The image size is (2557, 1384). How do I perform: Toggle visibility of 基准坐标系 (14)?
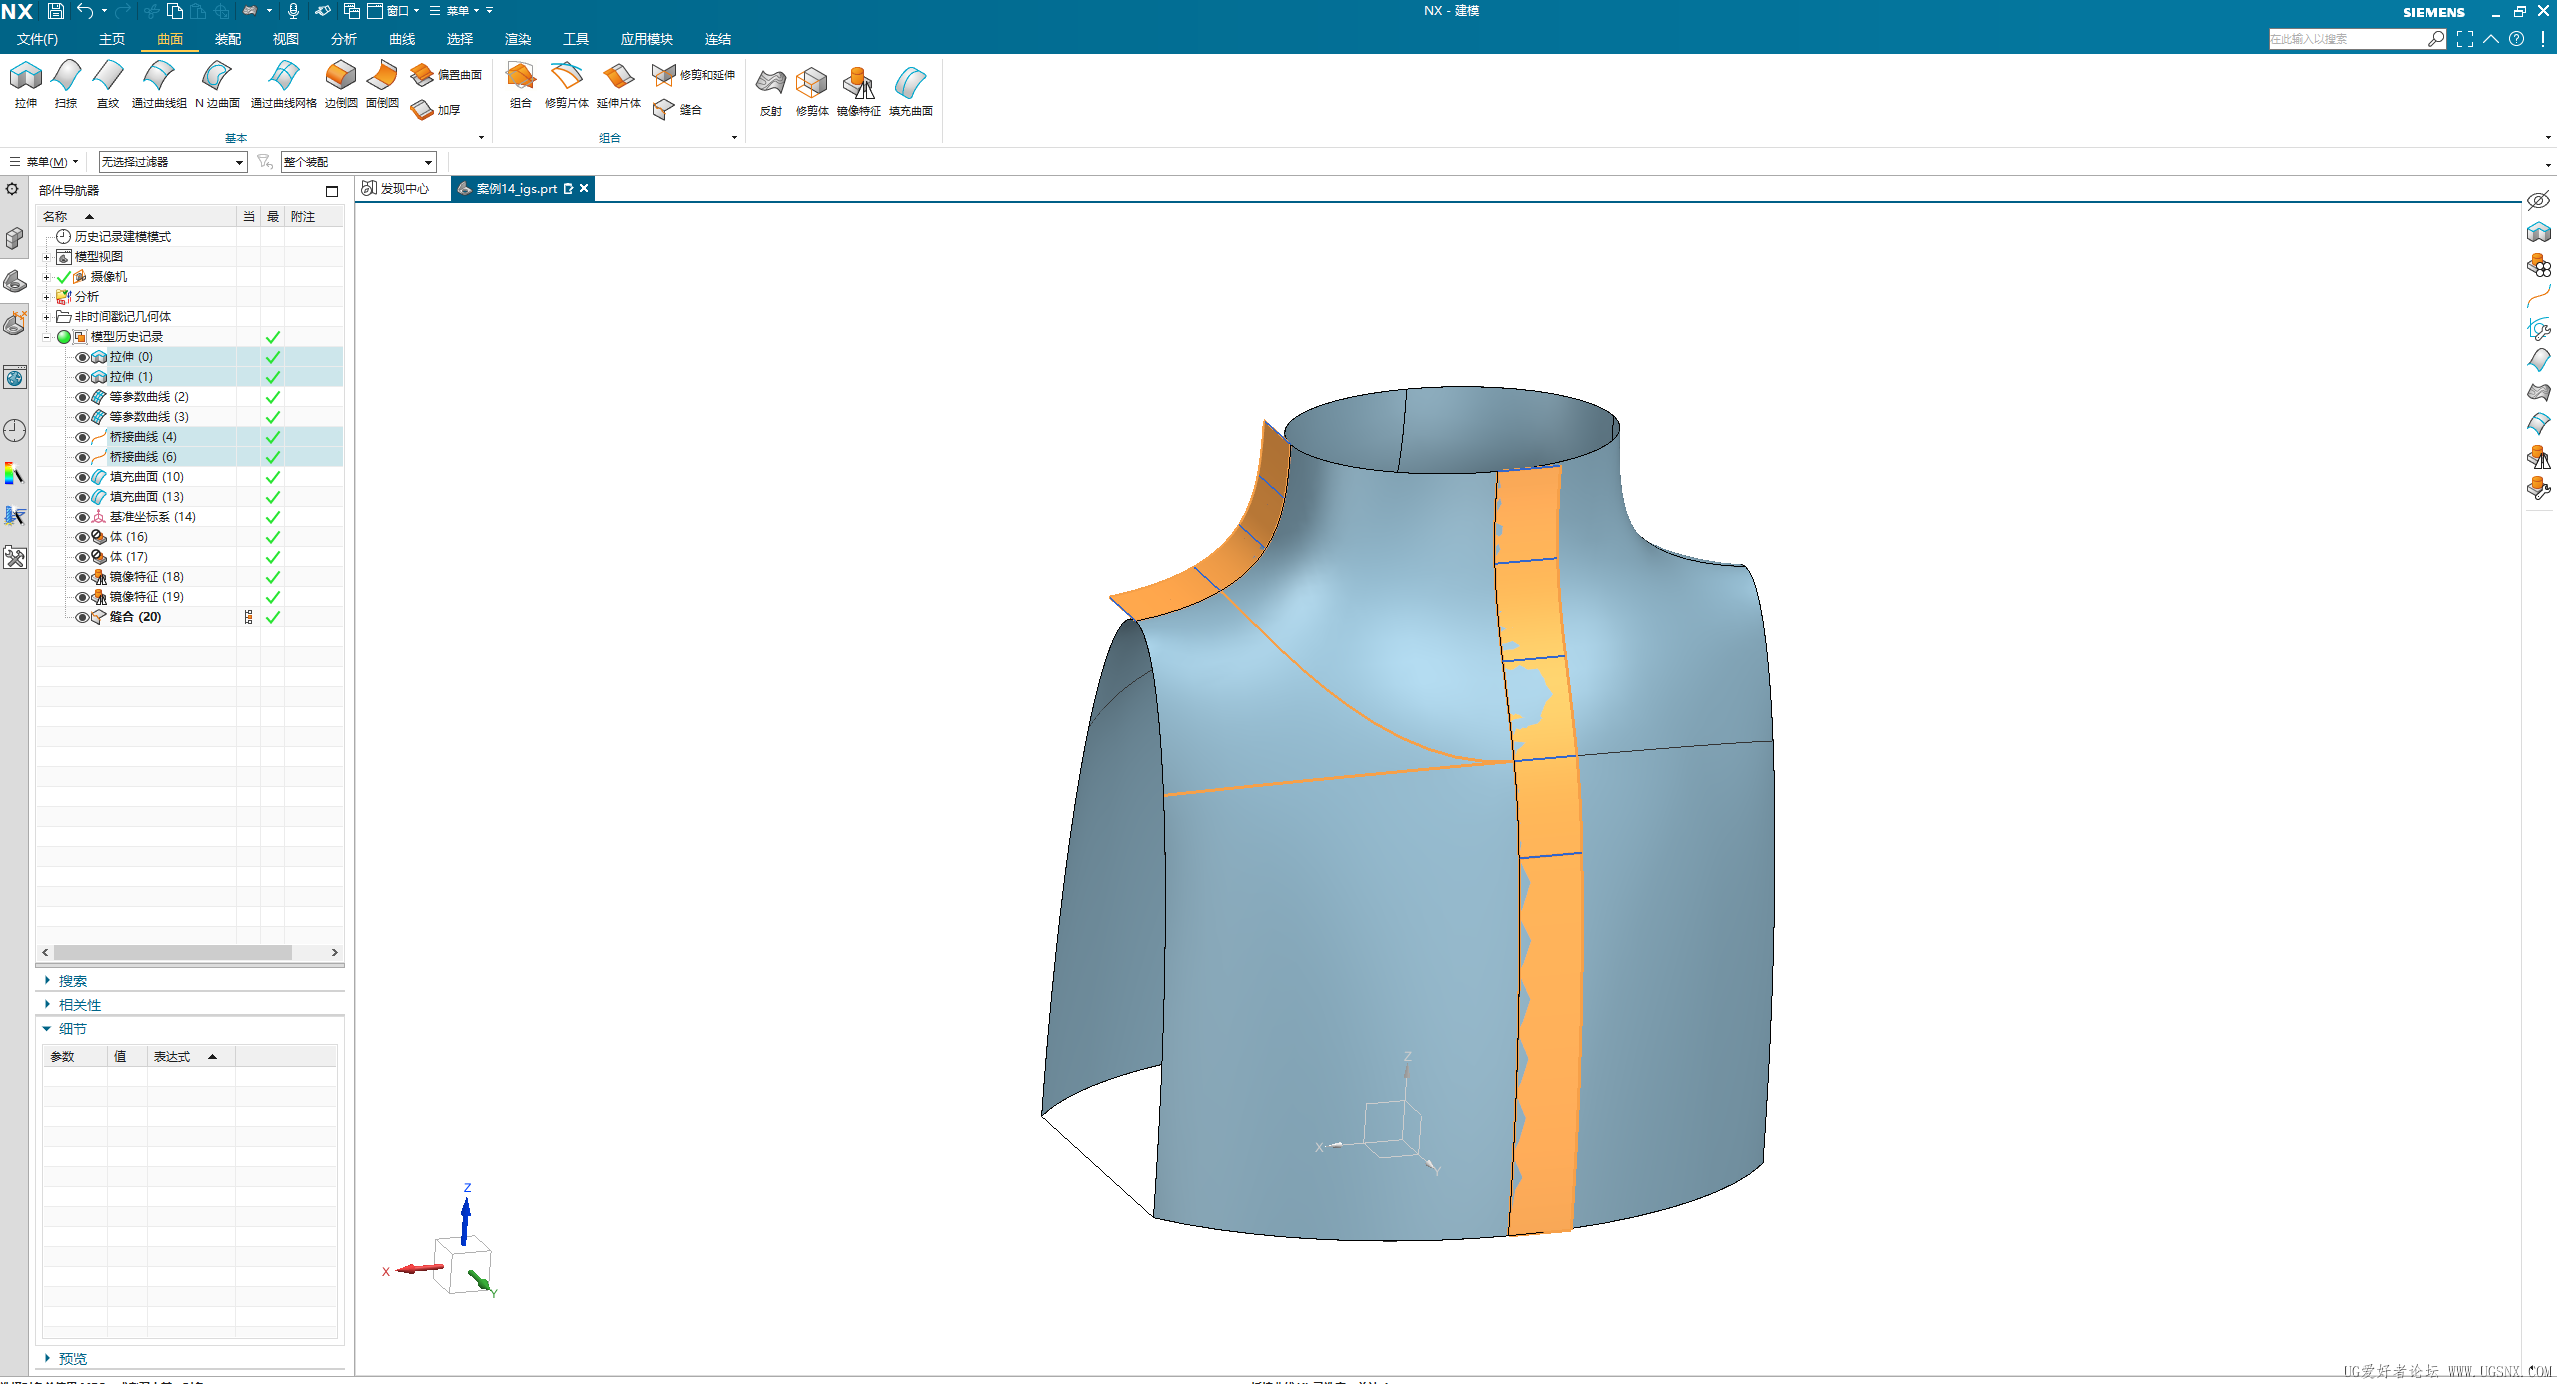82,517
